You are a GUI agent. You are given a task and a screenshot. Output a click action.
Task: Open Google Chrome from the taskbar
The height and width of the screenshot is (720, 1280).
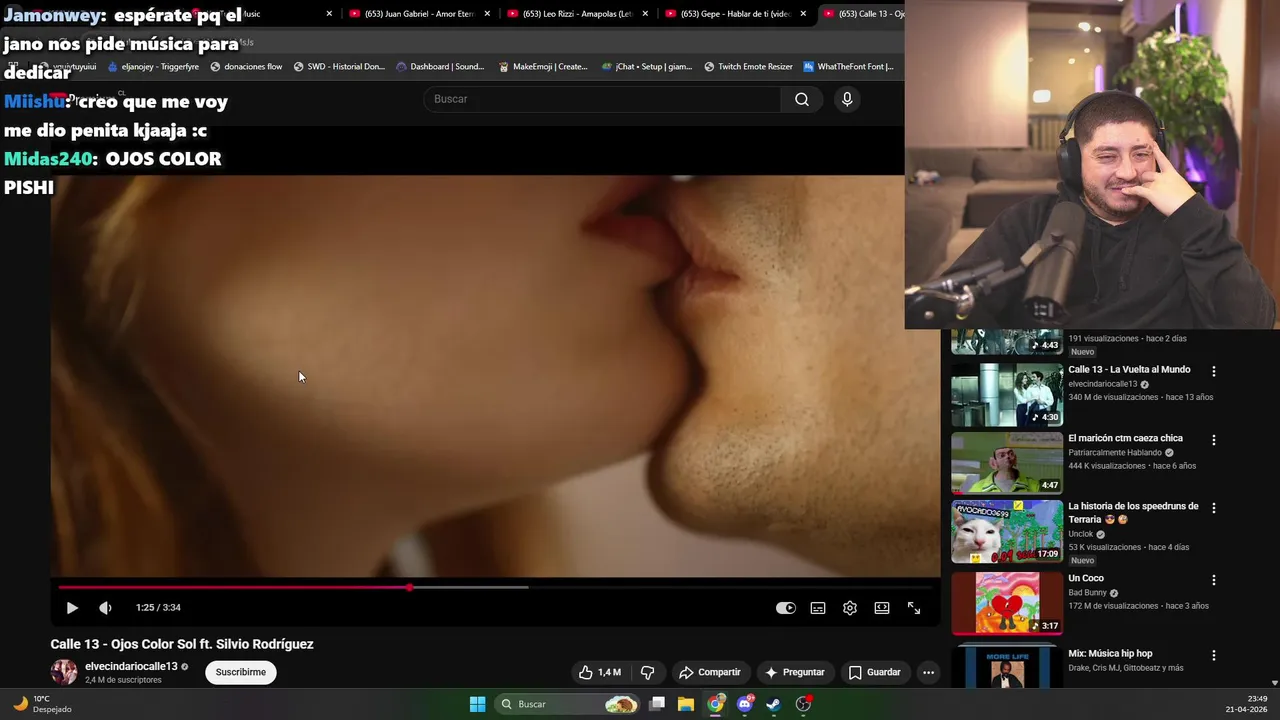[x=716, y=704]
